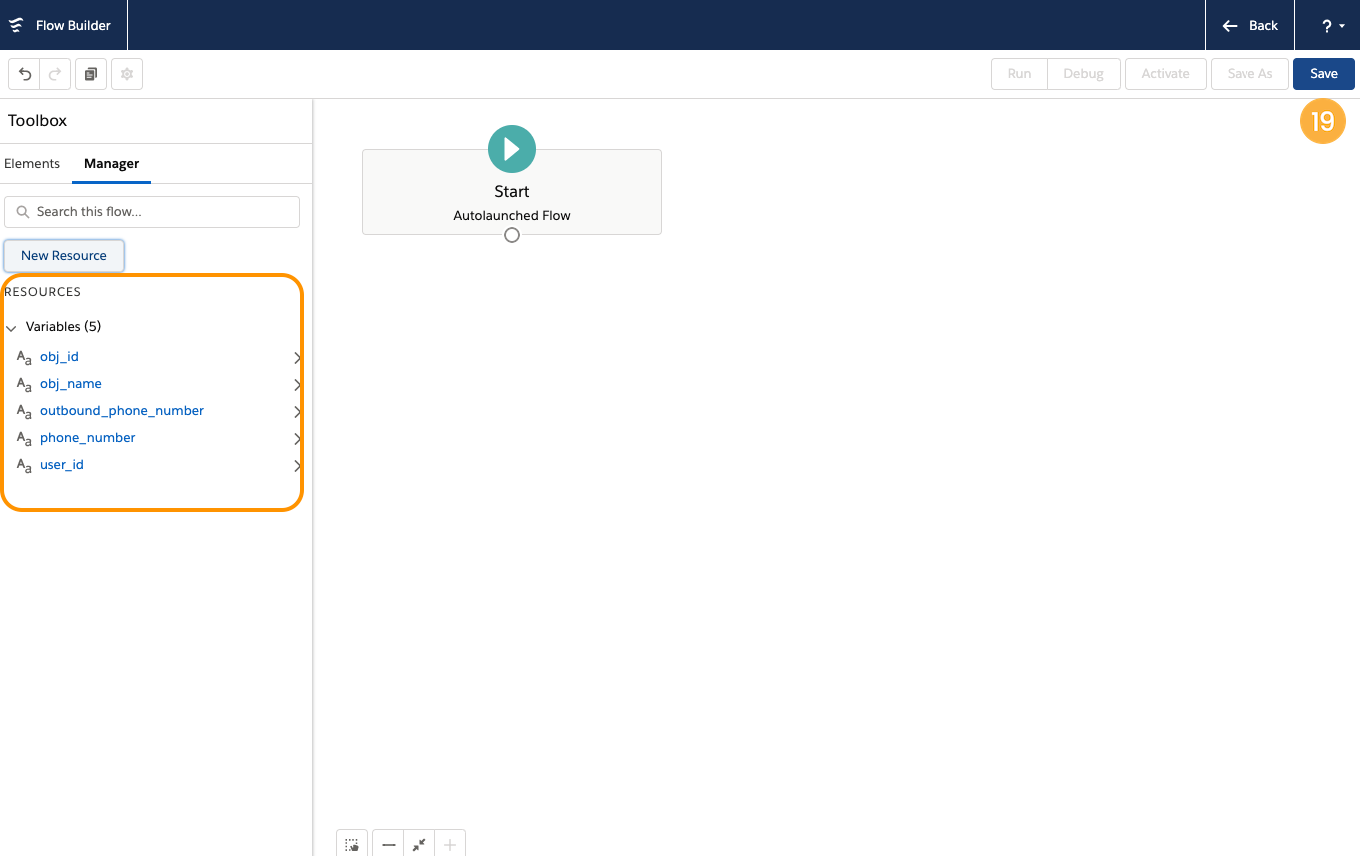Open the user_id variable link
This screenshot has height=856, width=1360.
[x=61, y=464]
